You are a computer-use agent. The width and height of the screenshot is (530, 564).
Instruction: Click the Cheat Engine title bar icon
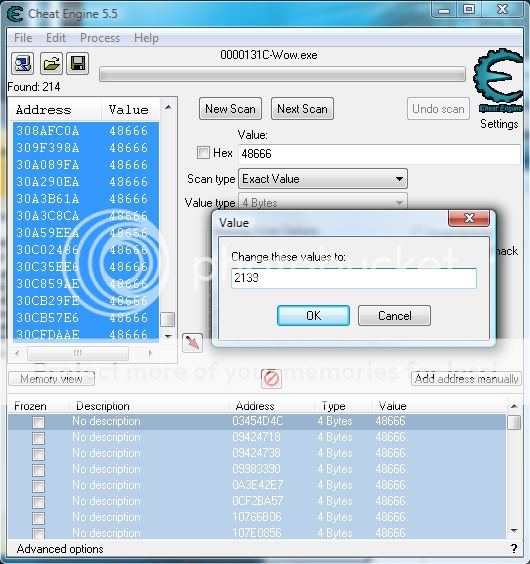pyautogui.click(x=15, y=14)
